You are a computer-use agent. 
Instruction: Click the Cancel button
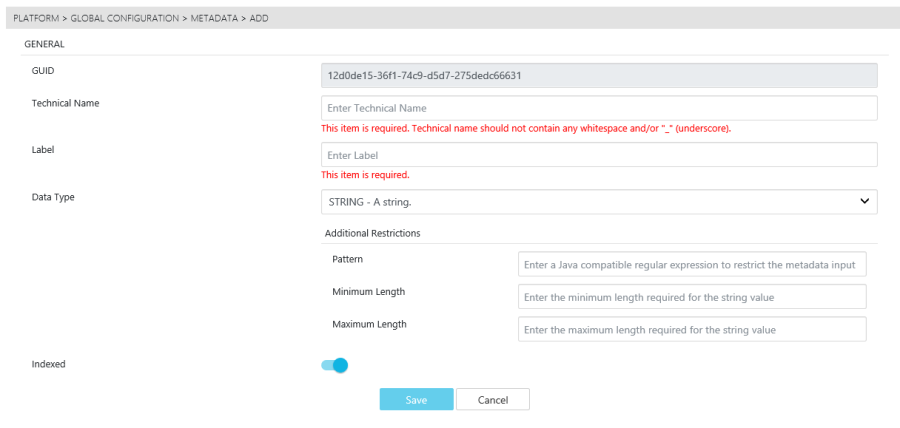coord(492,400)
